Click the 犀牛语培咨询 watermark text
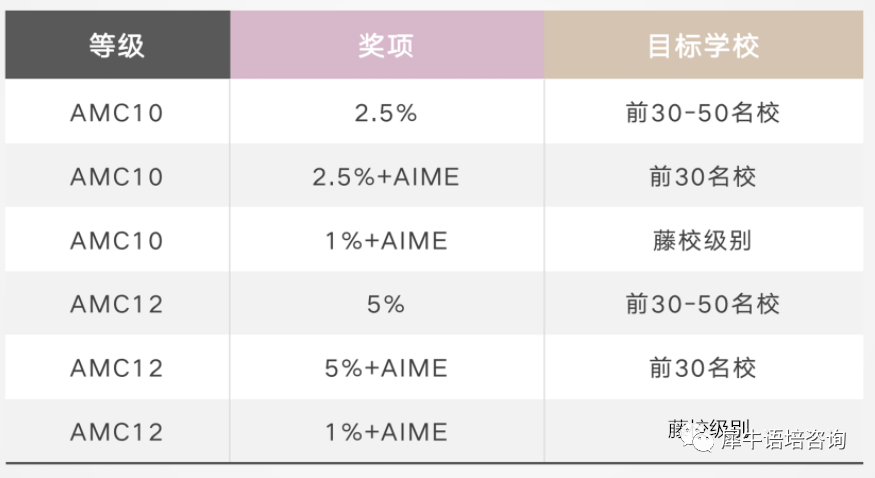This screenshot has width=875, height=478. (783, 440)
